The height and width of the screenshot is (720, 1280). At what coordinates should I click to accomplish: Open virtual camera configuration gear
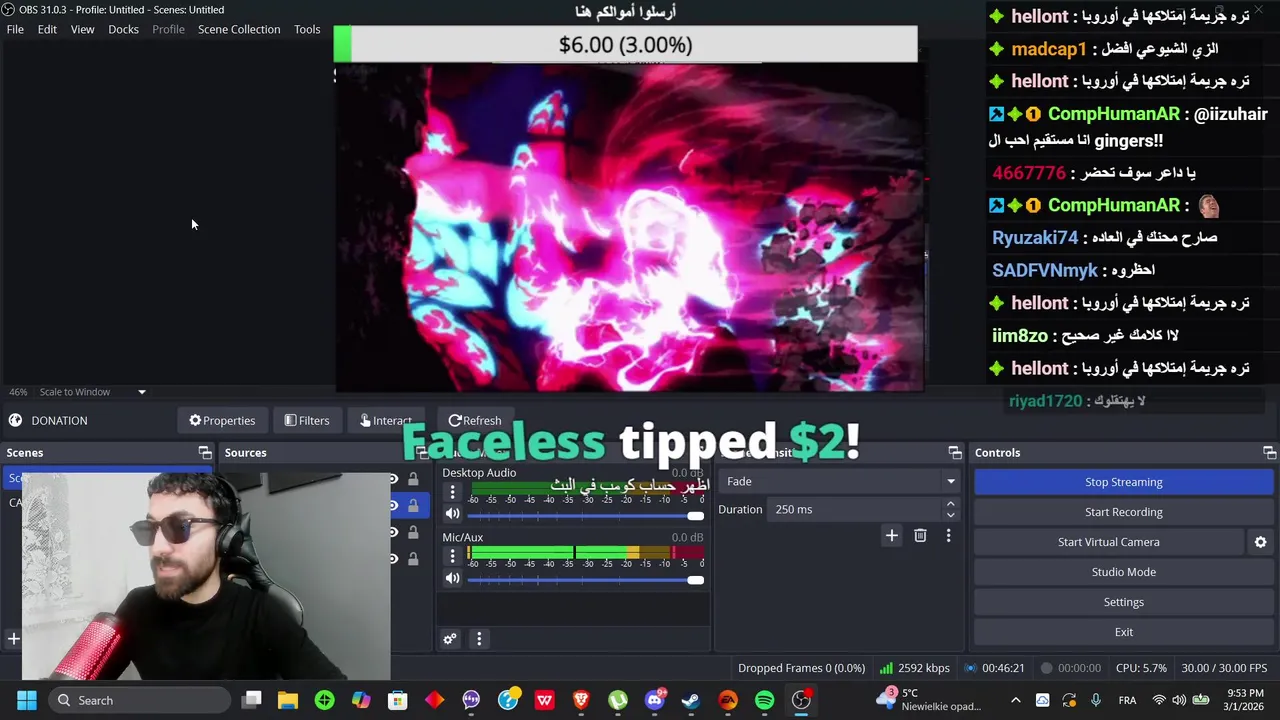pyautogui.click(x=1260, y=542)
